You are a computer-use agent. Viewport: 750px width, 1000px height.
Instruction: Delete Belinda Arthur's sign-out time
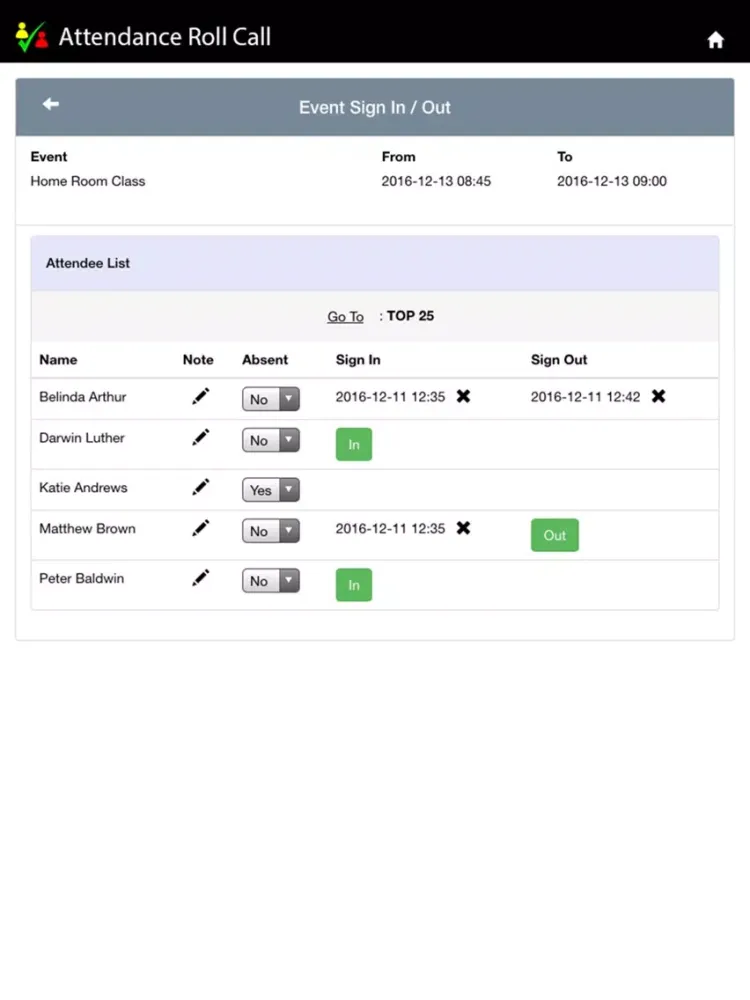[658, 397]
